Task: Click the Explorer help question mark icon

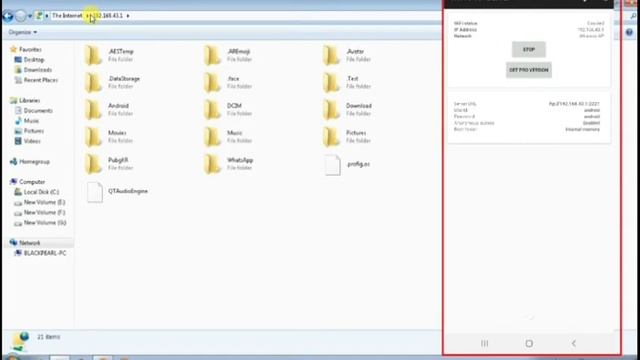Action: (x=629, y=32)
